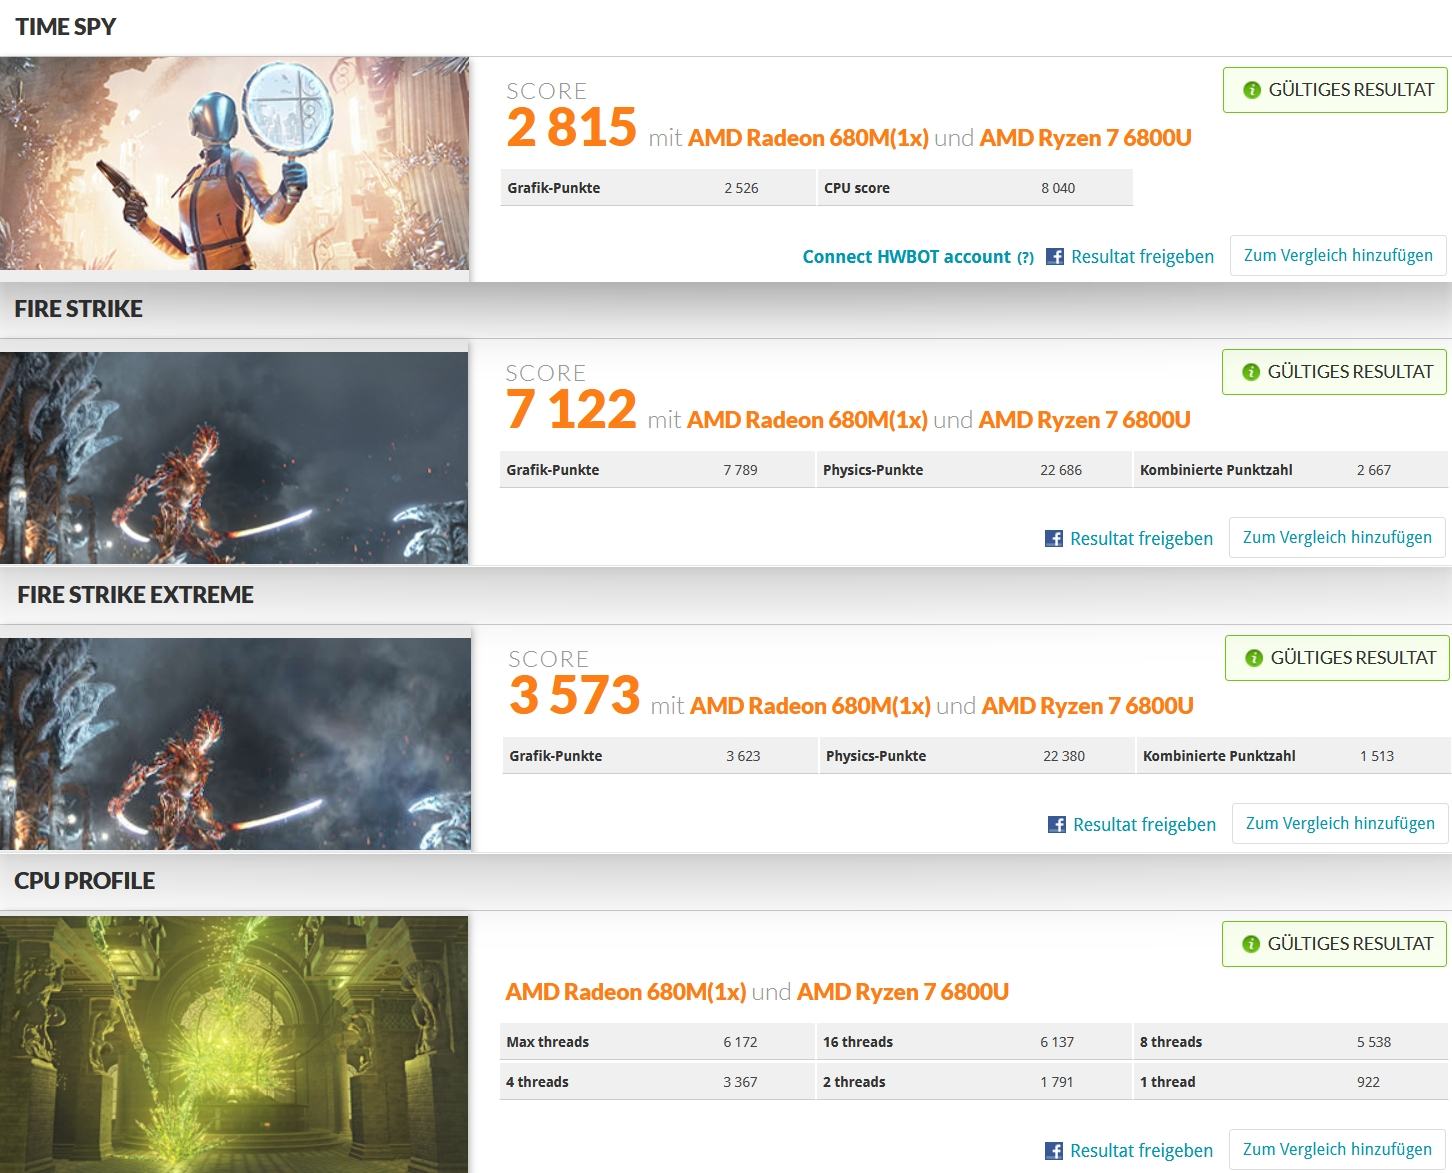Select 4 threads value 3 367
The image size is (1452, 1173).
[x=740, y=1082]
